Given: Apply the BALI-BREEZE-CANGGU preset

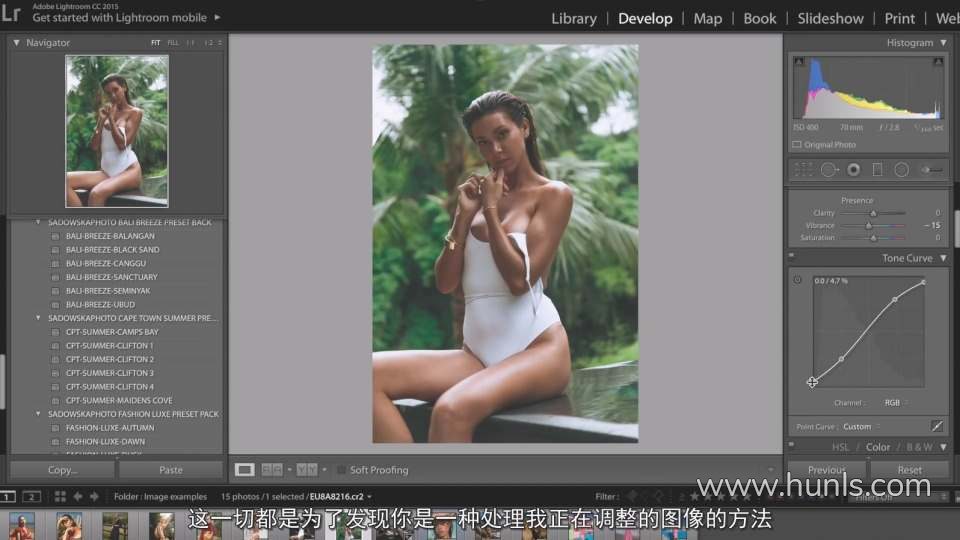Looking at the screenshot, I should 106,263.
